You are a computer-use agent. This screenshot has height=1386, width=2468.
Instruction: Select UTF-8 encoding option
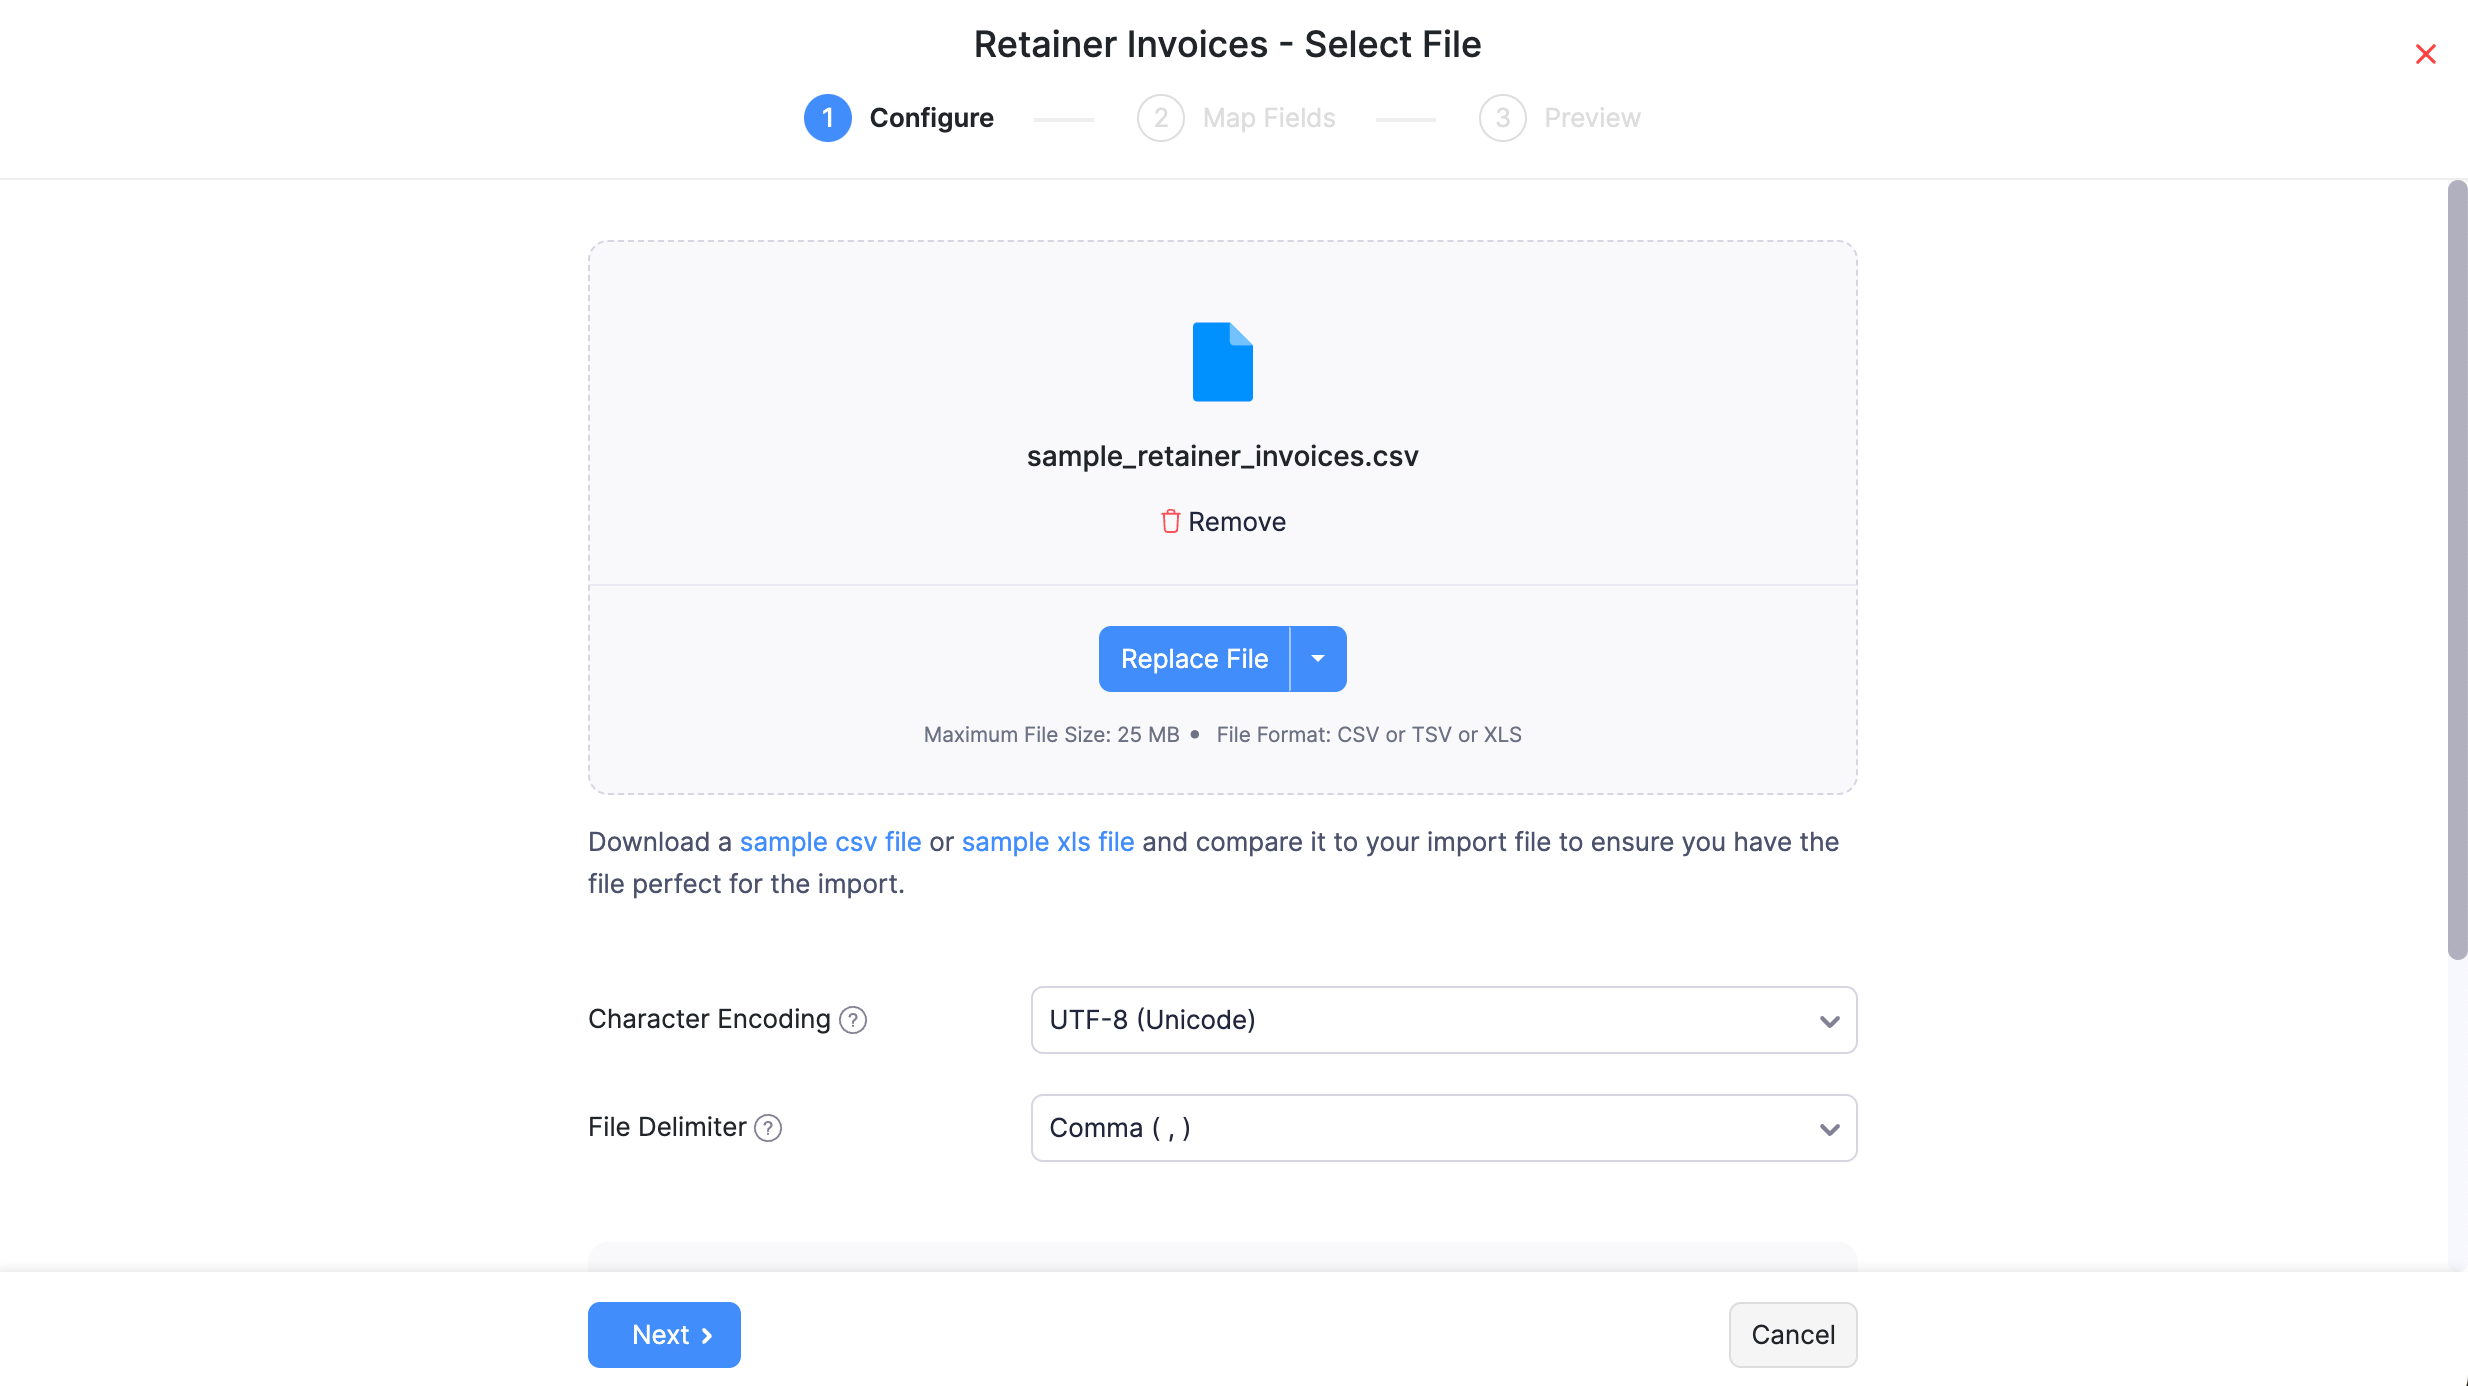click(1444, 1018)
